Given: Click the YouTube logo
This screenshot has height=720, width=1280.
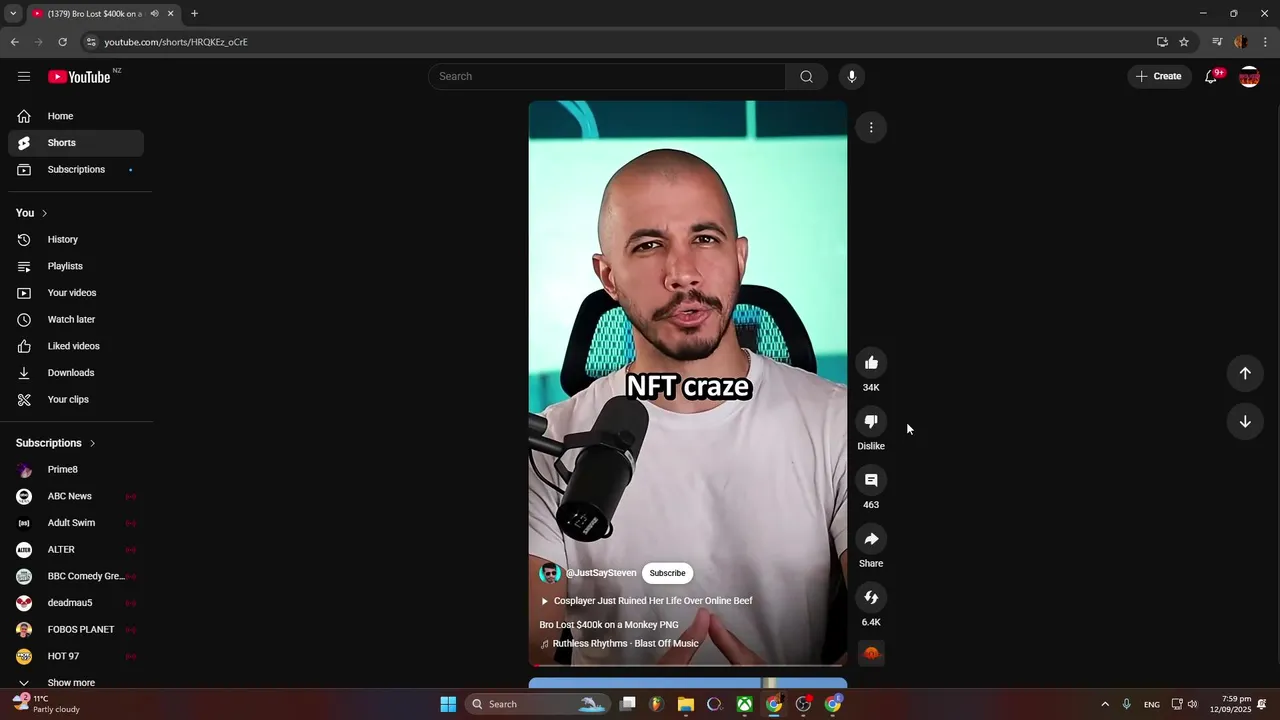Looking at the screenshot, I should click(79, 77).
